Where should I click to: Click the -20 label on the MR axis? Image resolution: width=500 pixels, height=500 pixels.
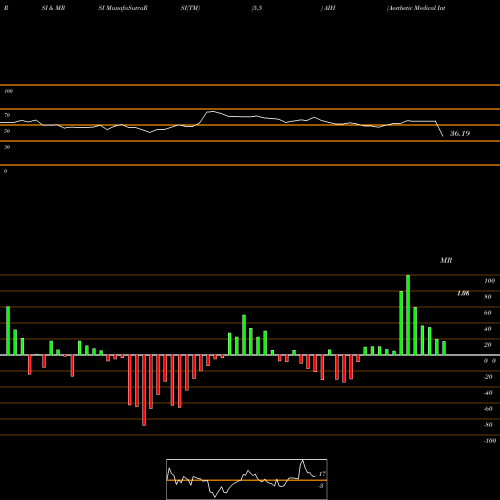click(x=488, y=377)
